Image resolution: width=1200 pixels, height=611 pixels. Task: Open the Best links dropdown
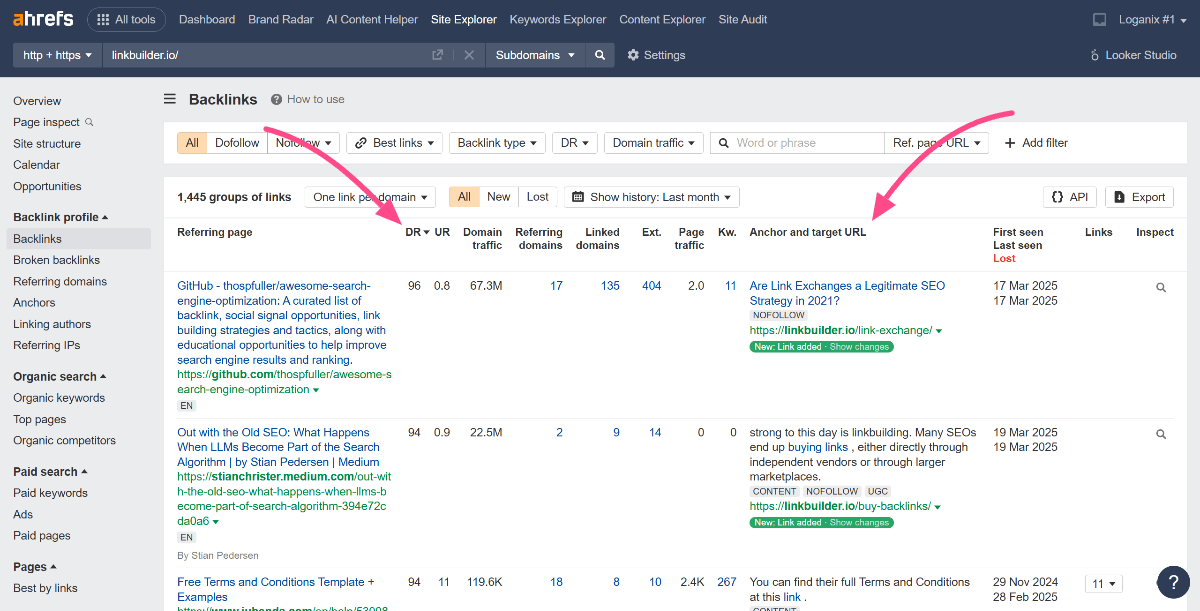point(394,143)
